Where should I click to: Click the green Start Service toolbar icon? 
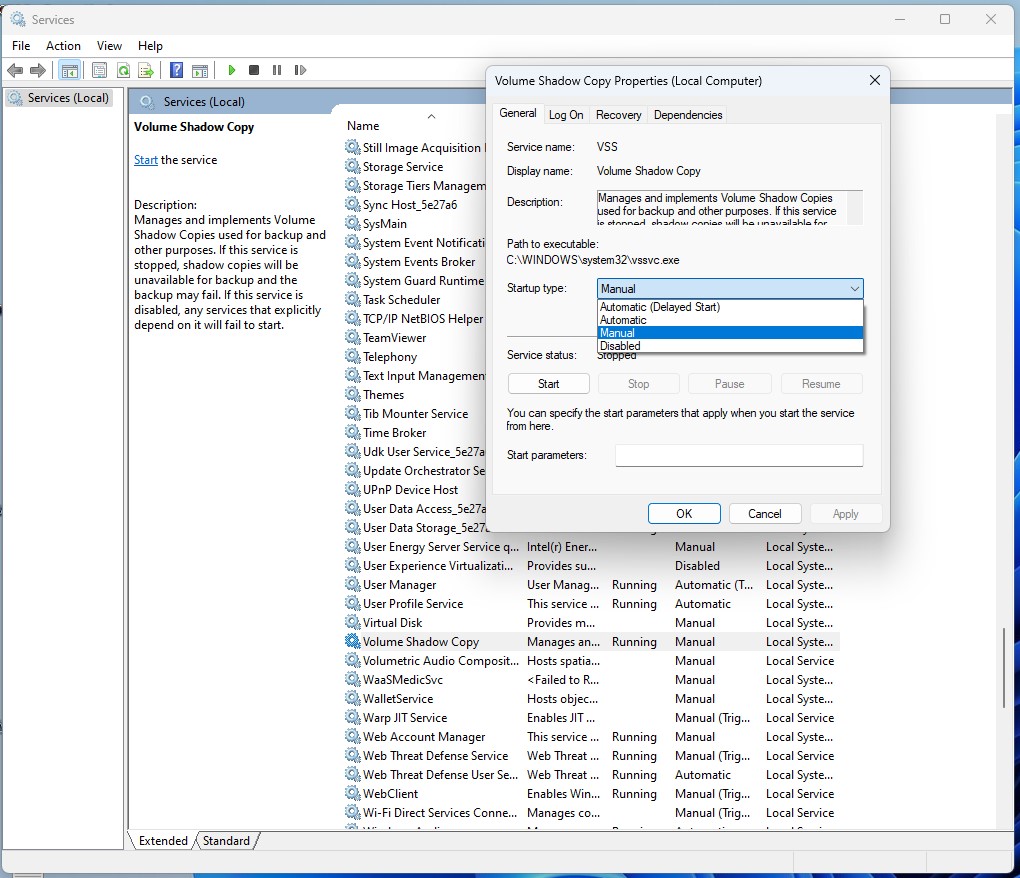pos(232,70)
